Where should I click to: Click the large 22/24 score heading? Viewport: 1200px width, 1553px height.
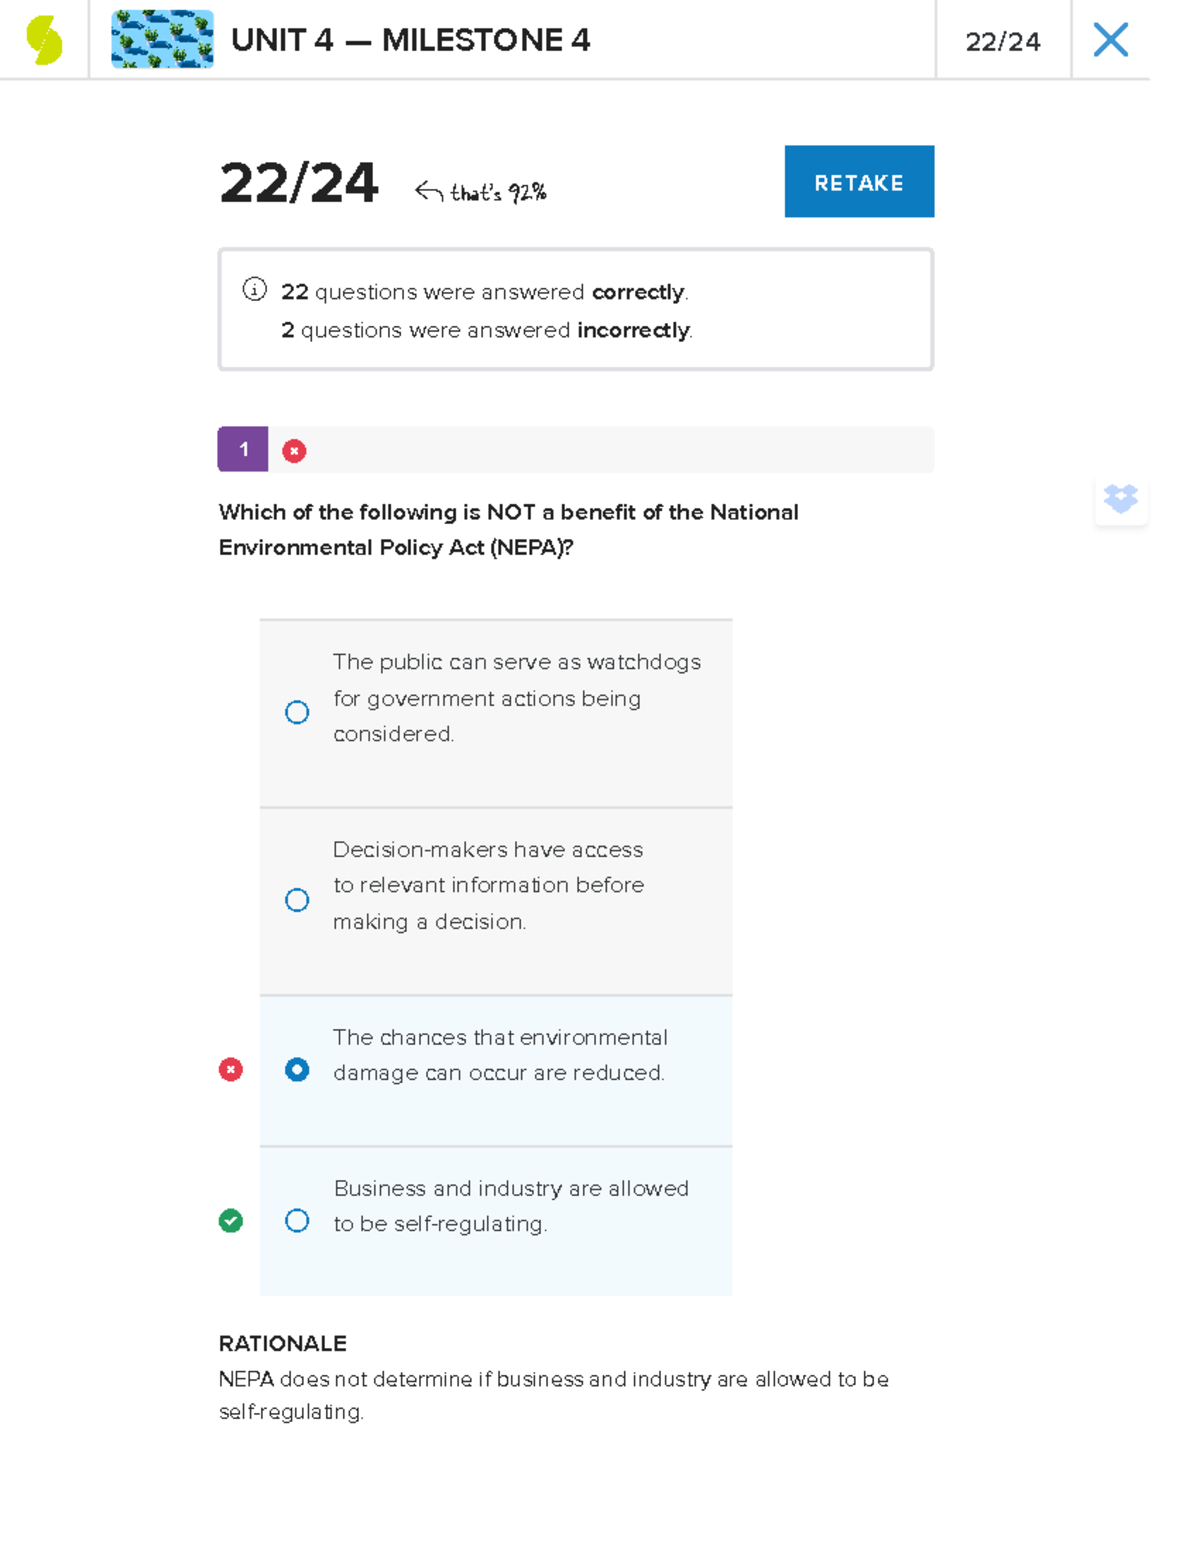[298, 183]
